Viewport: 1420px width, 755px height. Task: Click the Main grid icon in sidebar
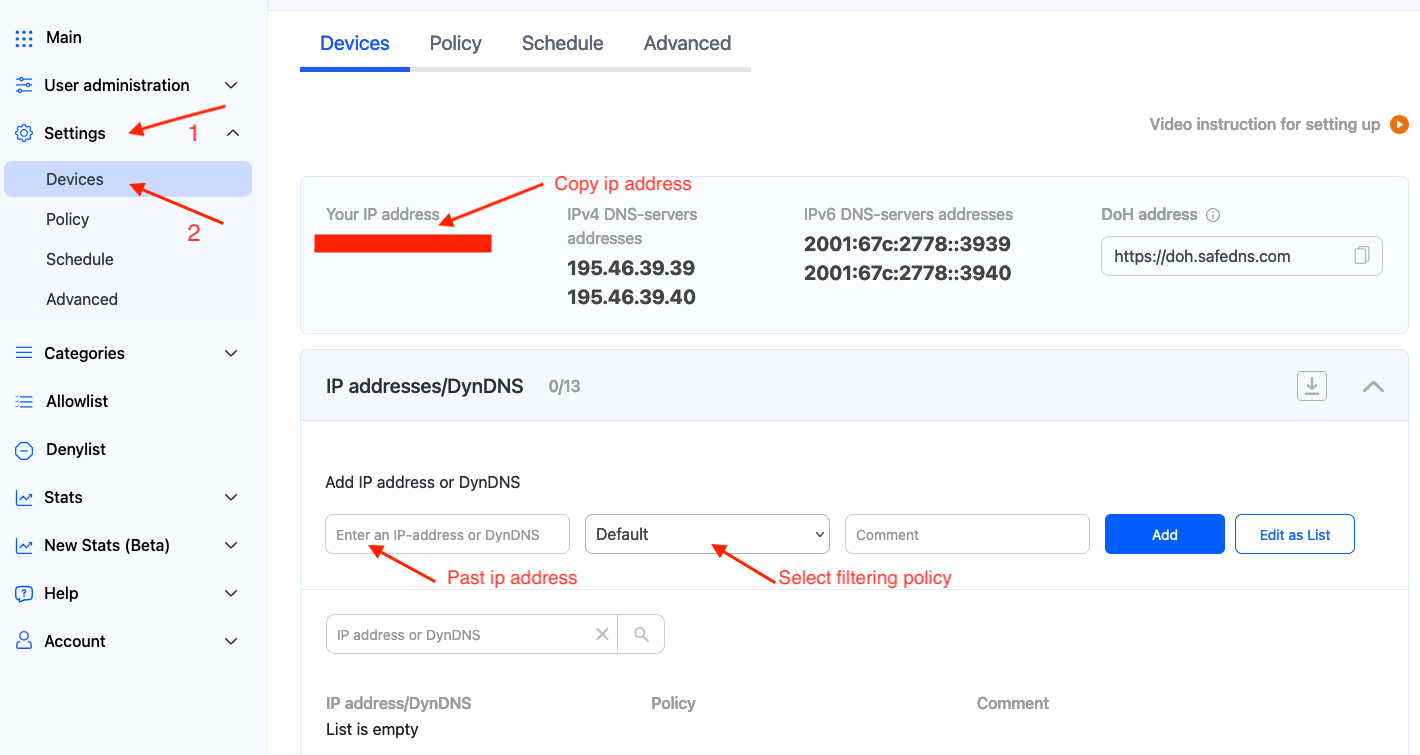pyautogui.click(x=24, y=38)
